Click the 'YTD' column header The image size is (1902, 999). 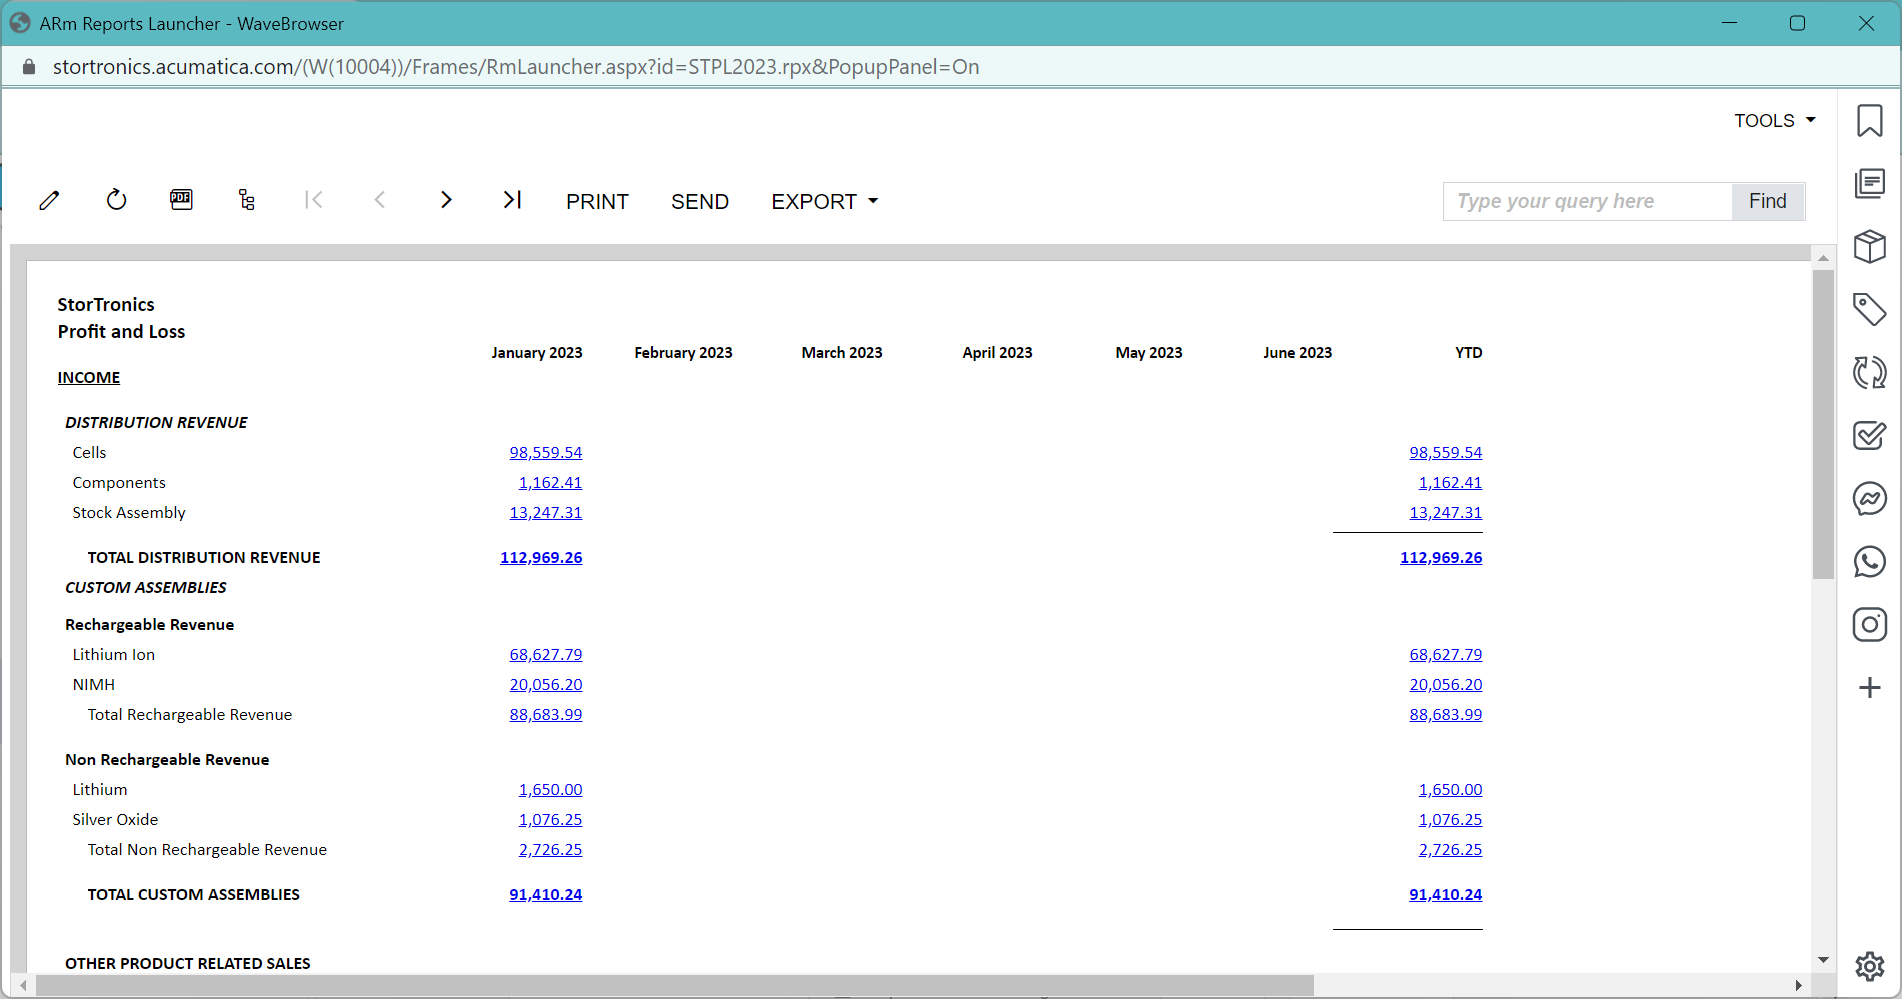point(1469,352)
